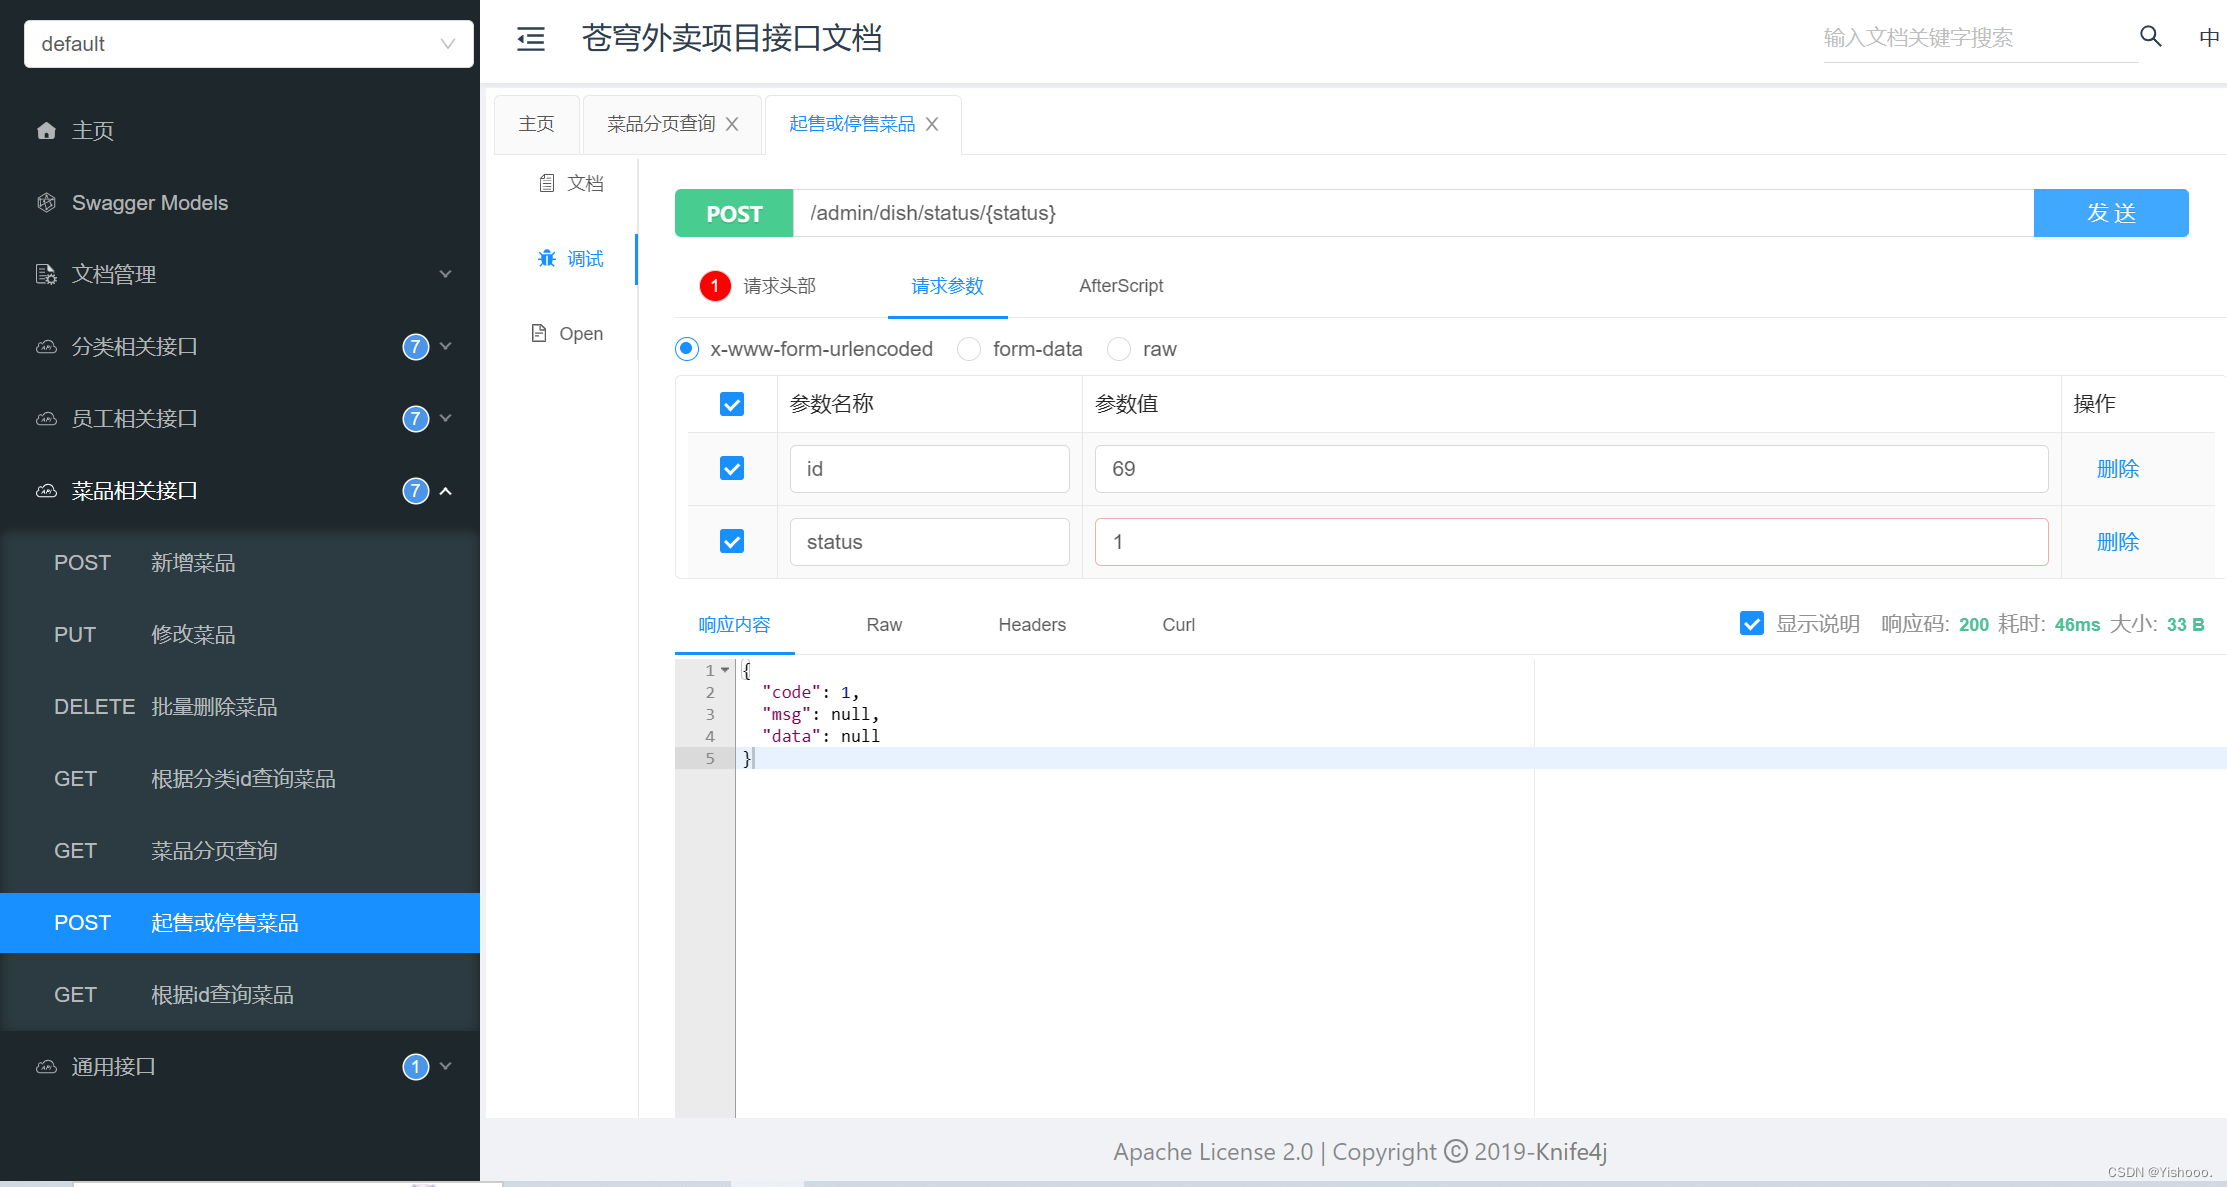Select the form-data radio button

pyautogui.click(x=969, y=349)
